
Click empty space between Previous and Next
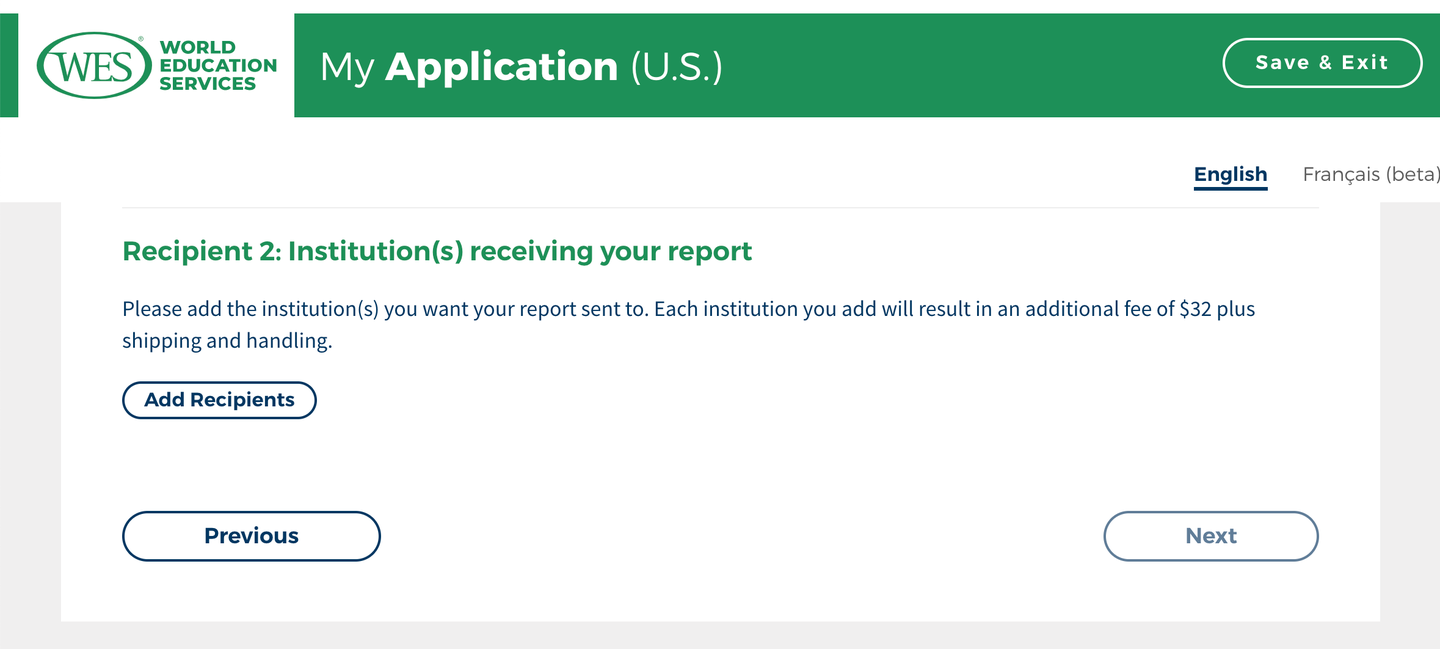tap(740, 536)
